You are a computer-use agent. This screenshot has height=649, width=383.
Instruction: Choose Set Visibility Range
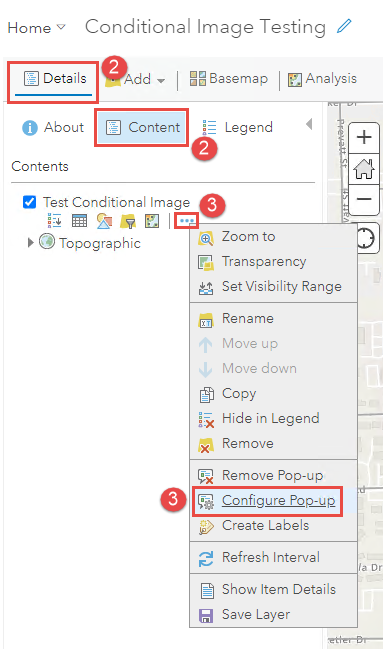(273, 286)
